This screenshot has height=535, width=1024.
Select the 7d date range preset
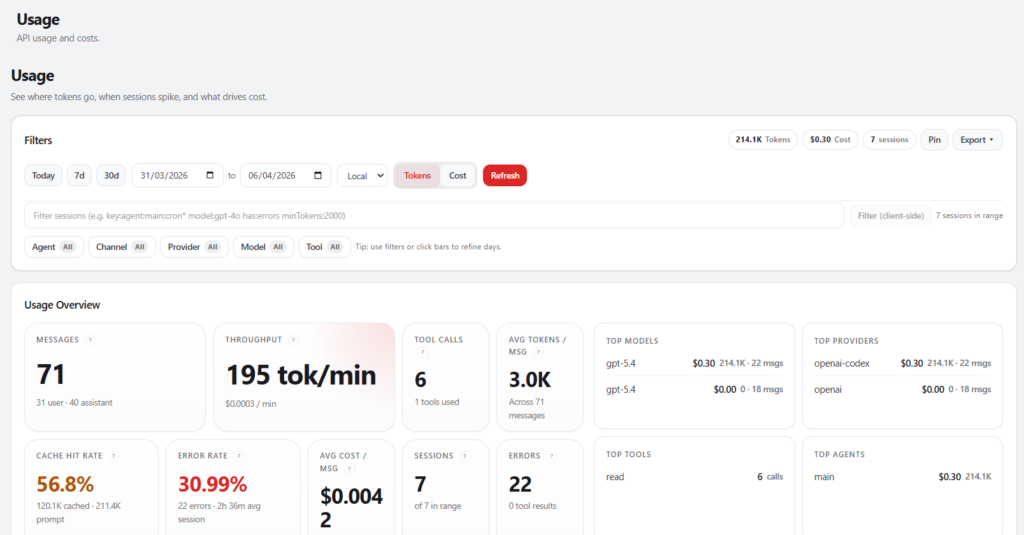click(79, 176)
